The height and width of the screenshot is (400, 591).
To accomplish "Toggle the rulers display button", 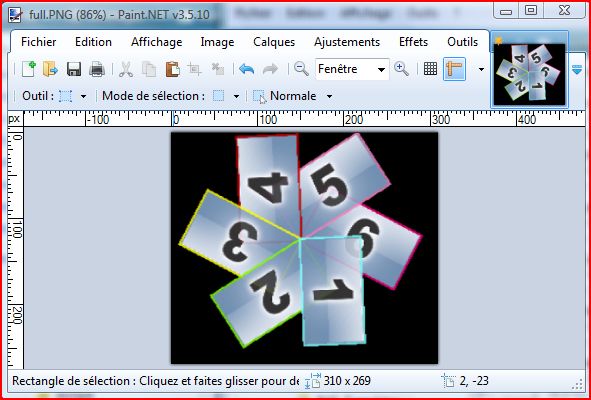I will pyautogui.click(x=454, y=69).
